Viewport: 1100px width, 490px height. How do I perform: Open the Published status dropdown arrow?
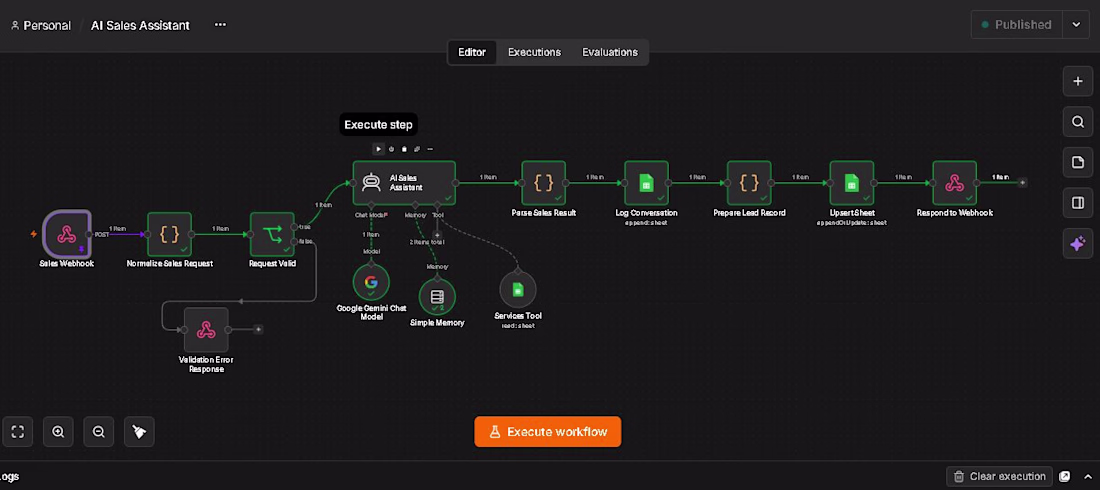pyautogui.click(x=1076, y=25)
